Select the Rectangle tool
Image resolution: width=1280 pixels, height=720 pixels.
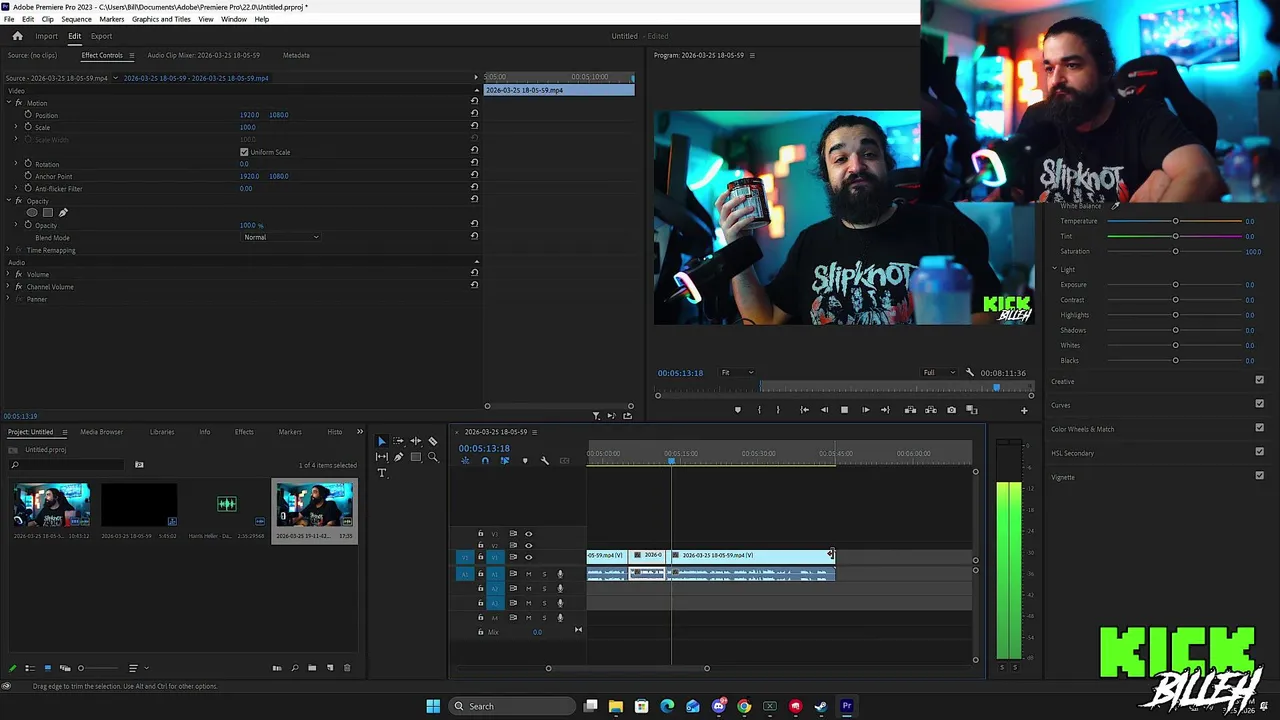[x=415, y=457]
